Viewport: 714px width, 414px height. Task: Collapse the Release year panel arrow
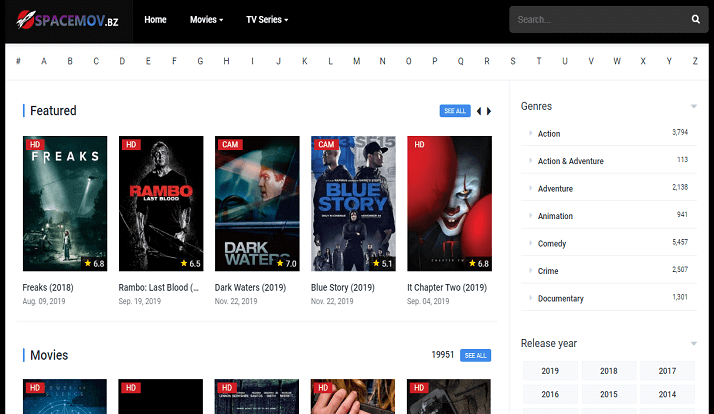693,344
